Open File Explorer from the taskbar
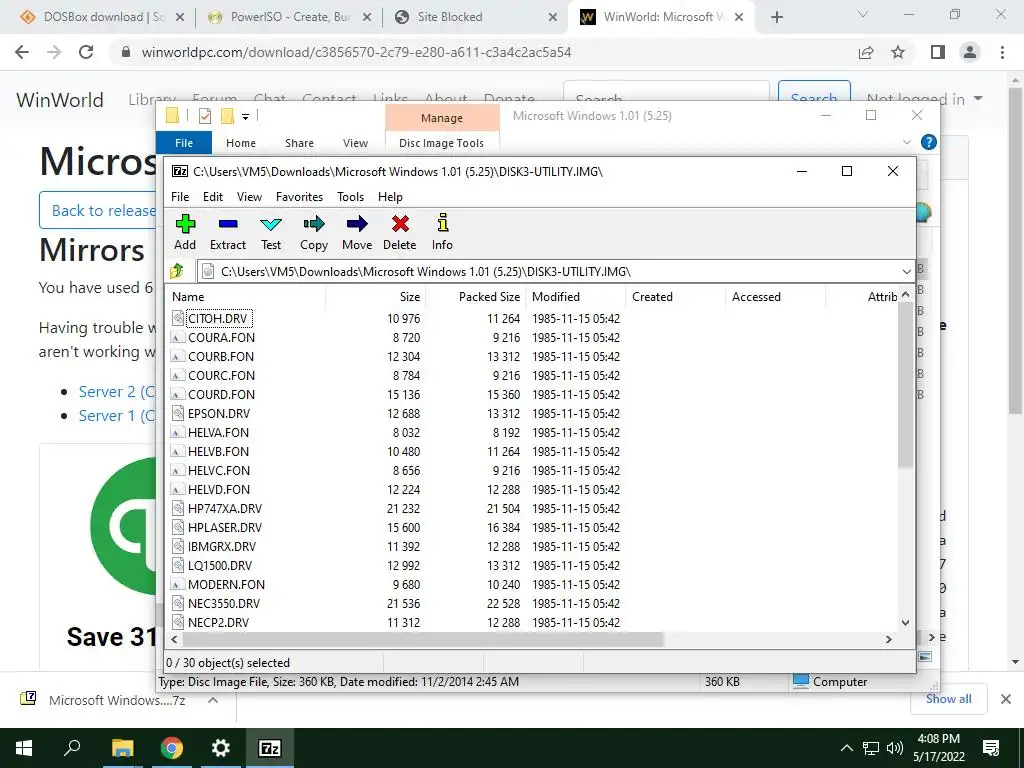Viewport: 1024px width, 768px height. coord(122,748)
